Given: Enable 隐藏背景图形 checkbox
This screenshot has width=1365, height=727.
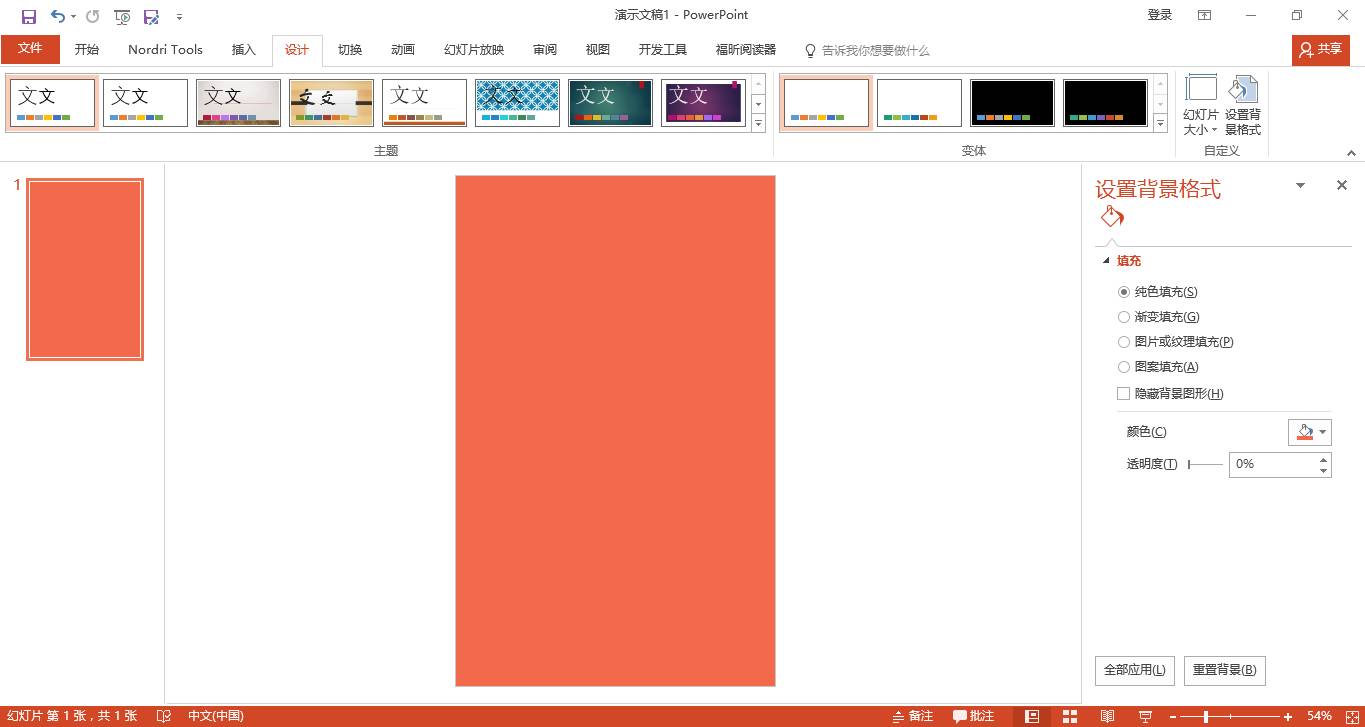Looking at the screenshot, I should pos(1124,394).
